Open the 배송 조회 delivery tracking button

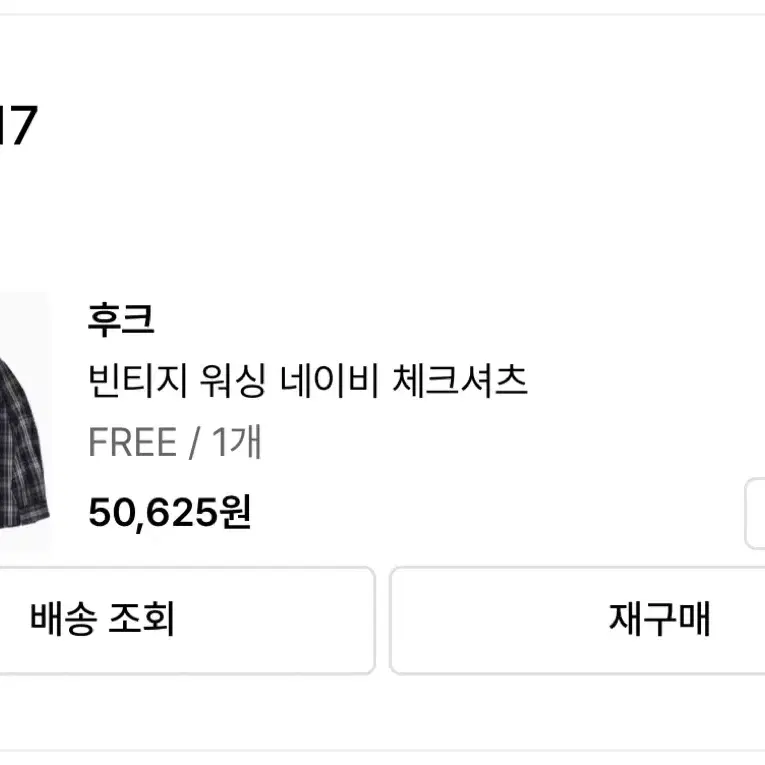(187, 621)
